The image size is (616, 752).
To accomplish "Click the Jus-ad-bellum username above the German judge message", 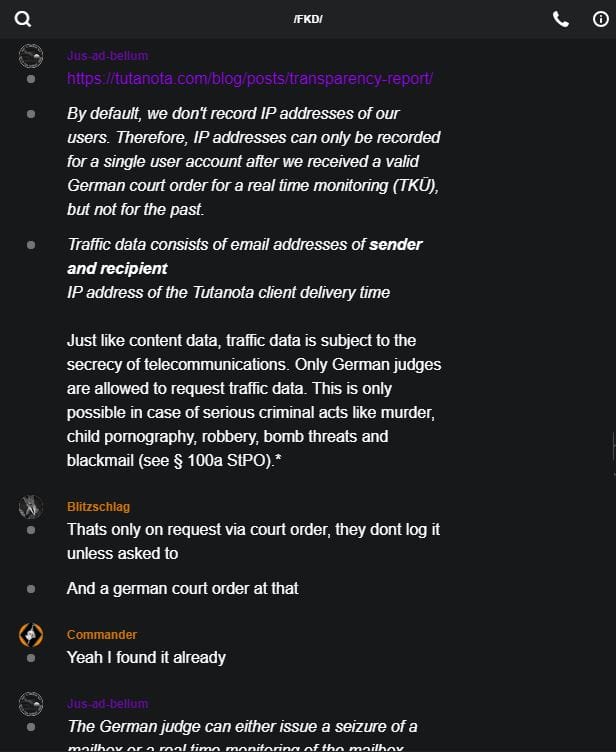I will coord(107,704).
